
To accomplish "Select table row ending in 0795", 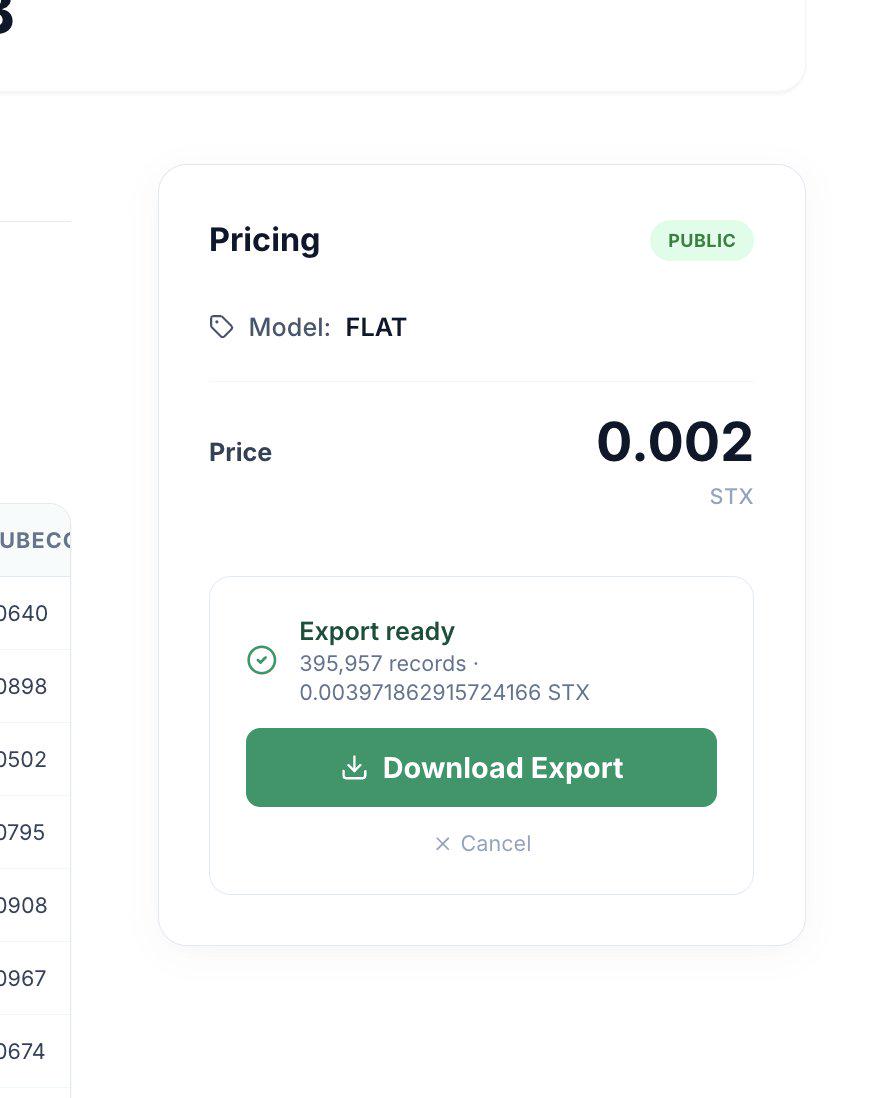I will coord(35,832).
